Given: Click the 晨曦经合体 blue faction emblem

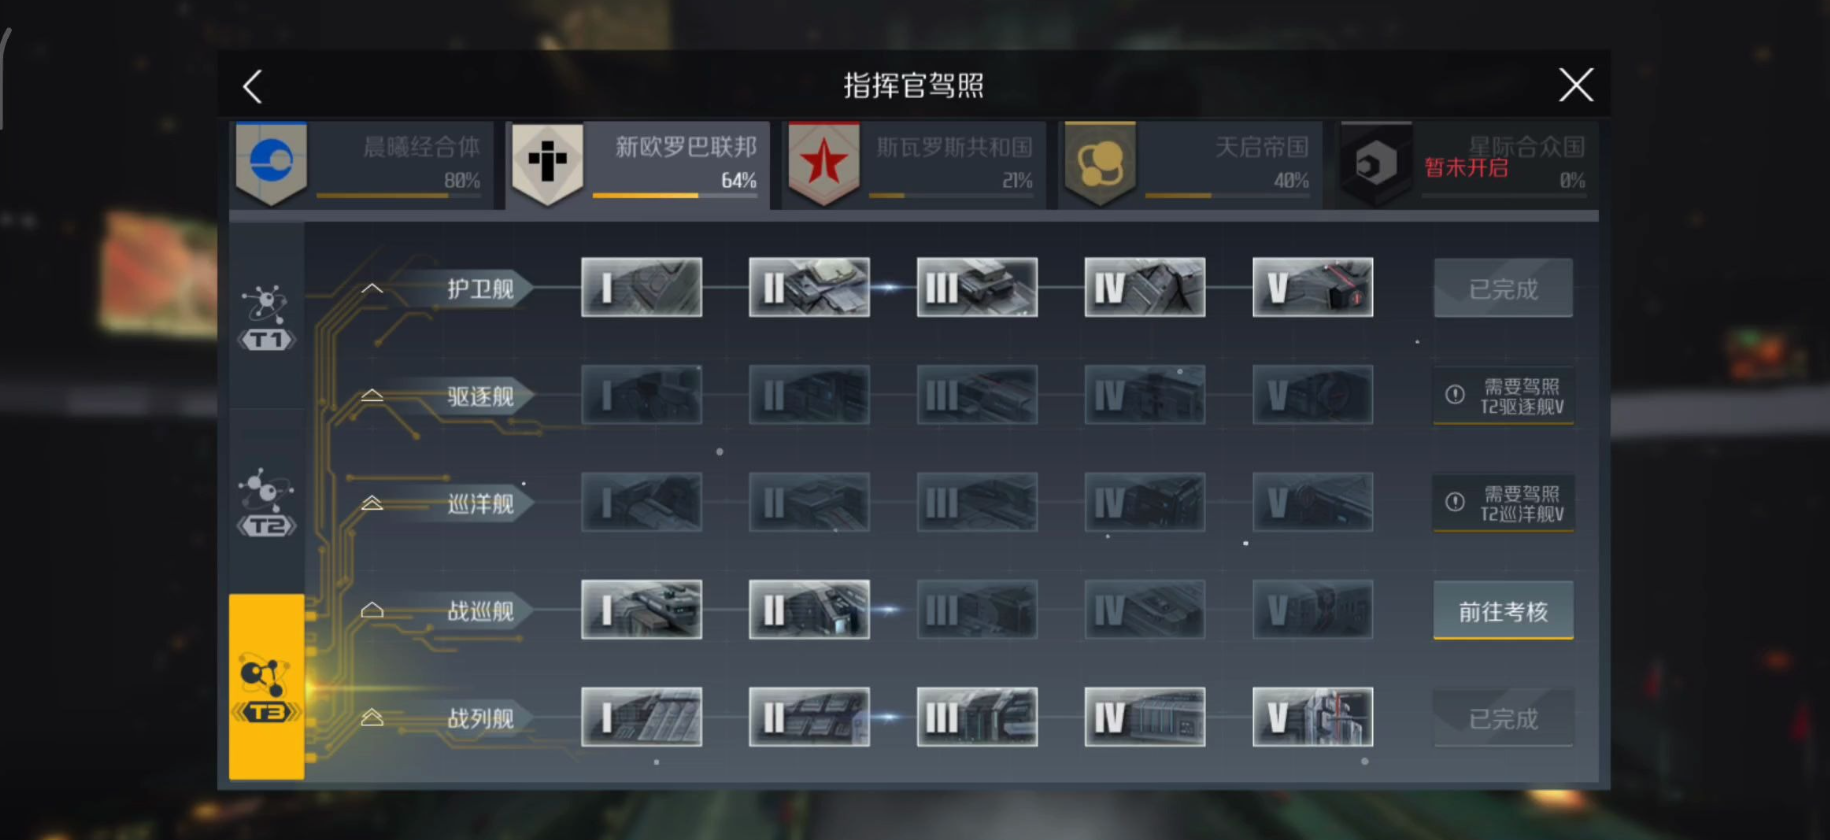Looking at the screenshot, I should [271, 162].
